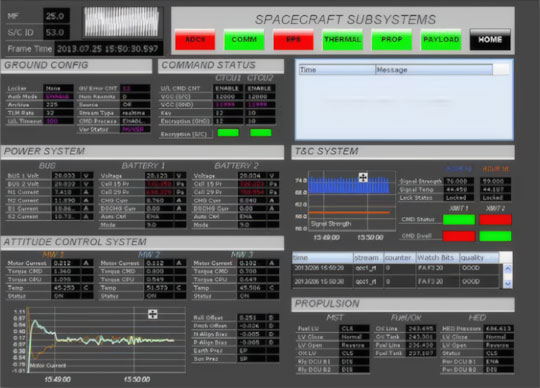This screenshot has height=388, width=540.
Task: Click the Signal Strength 76.000 value
Action: 459,181
